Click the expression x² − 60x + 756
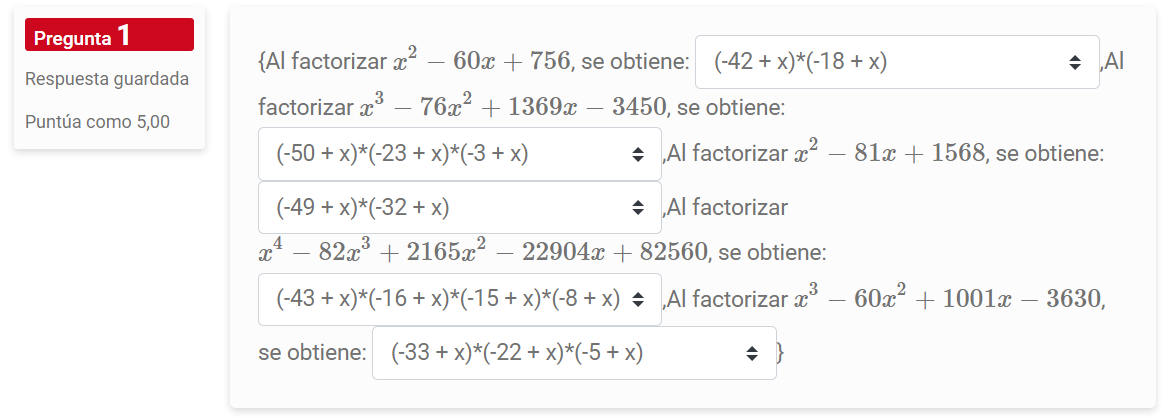This screenshot has width=1162, height=417. point(482,61)
